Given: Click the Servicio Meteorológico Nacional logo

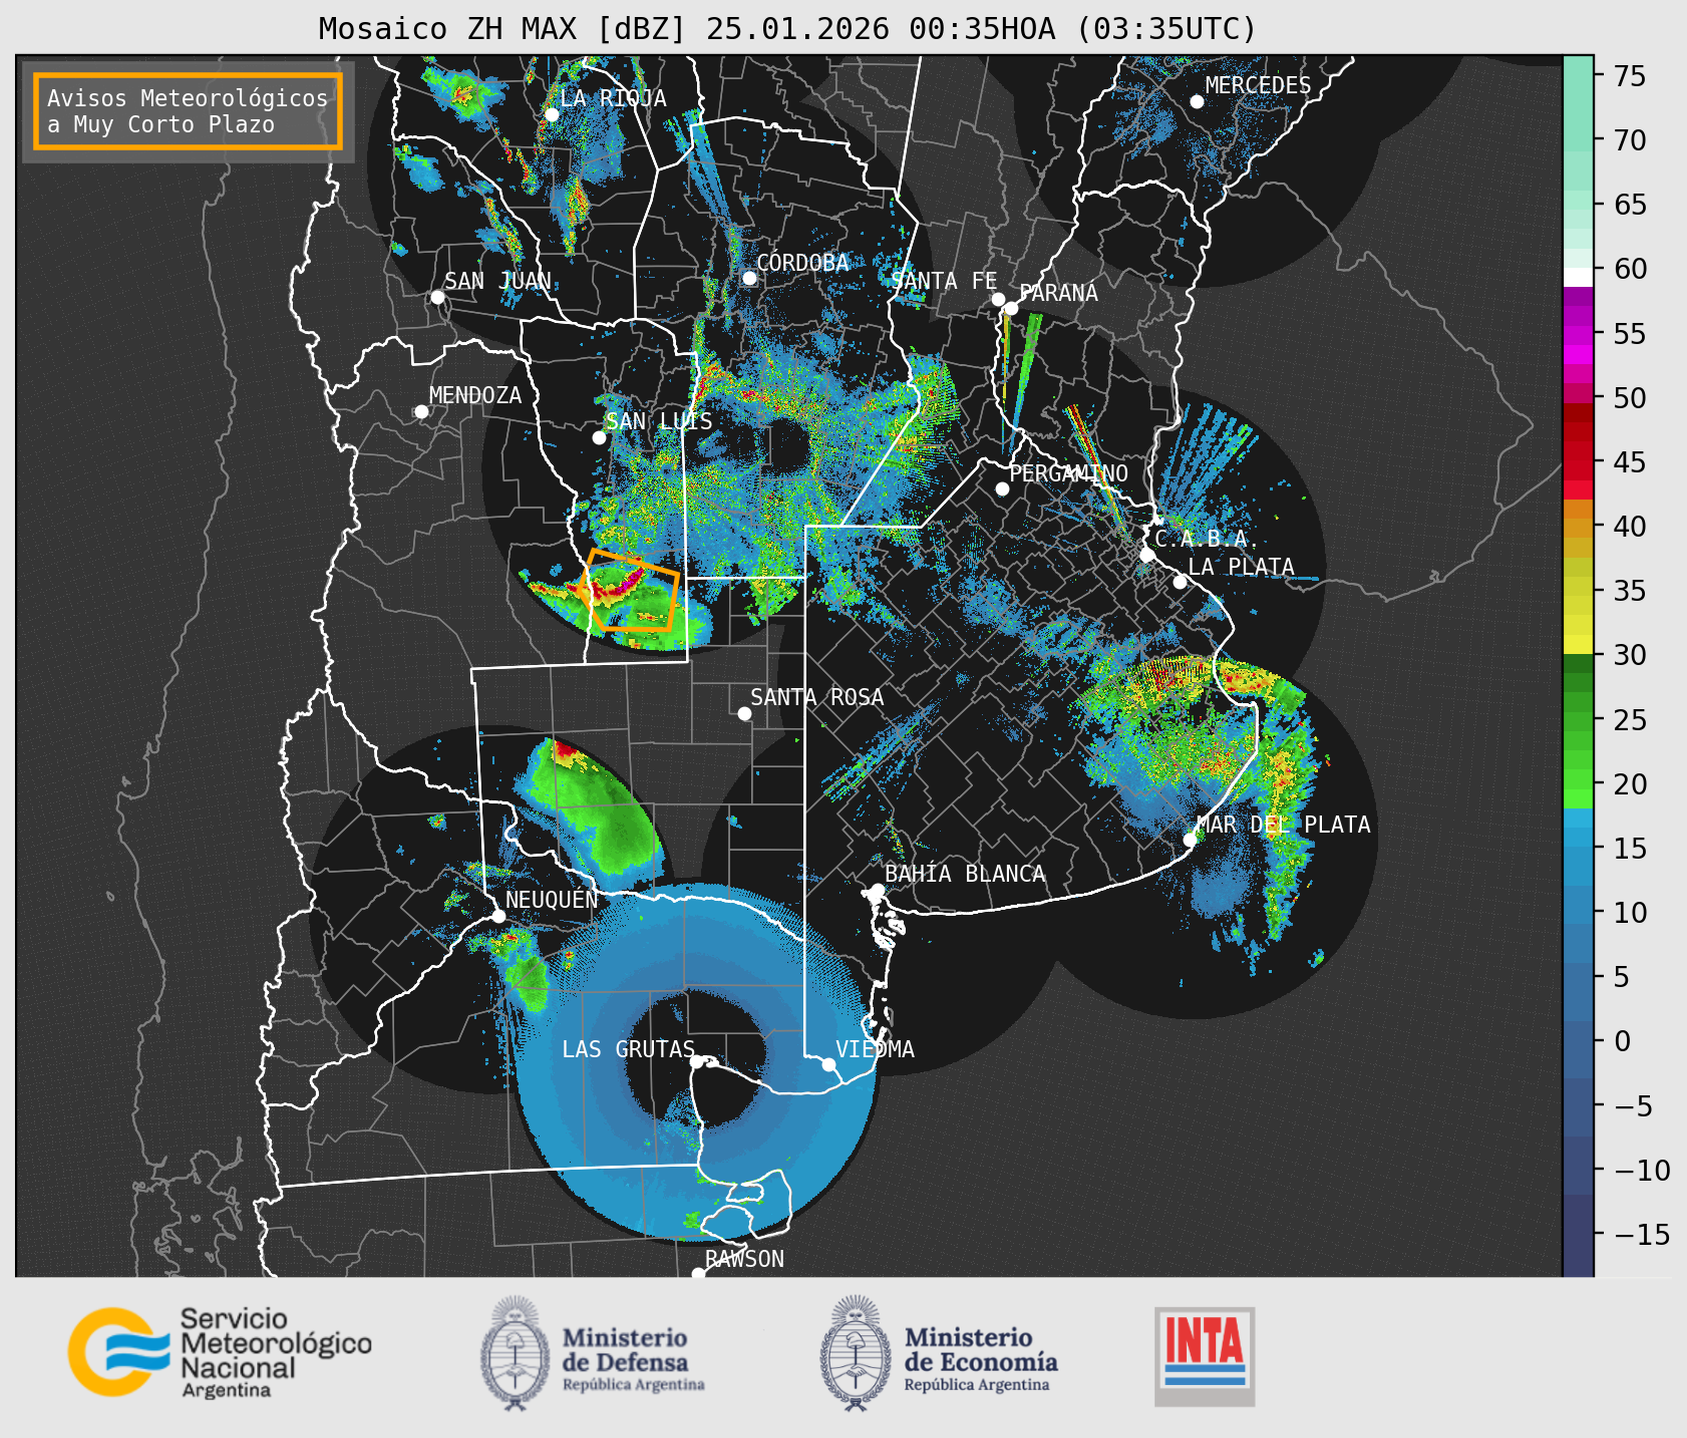Looking at the screenshot, I should pyautogui.click(x=219, y=1352).
